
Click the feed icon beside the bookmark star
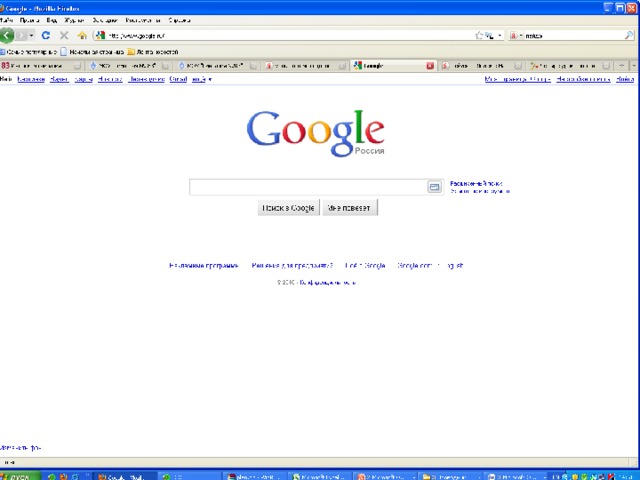pyautogui.click(x=489, y=36)
